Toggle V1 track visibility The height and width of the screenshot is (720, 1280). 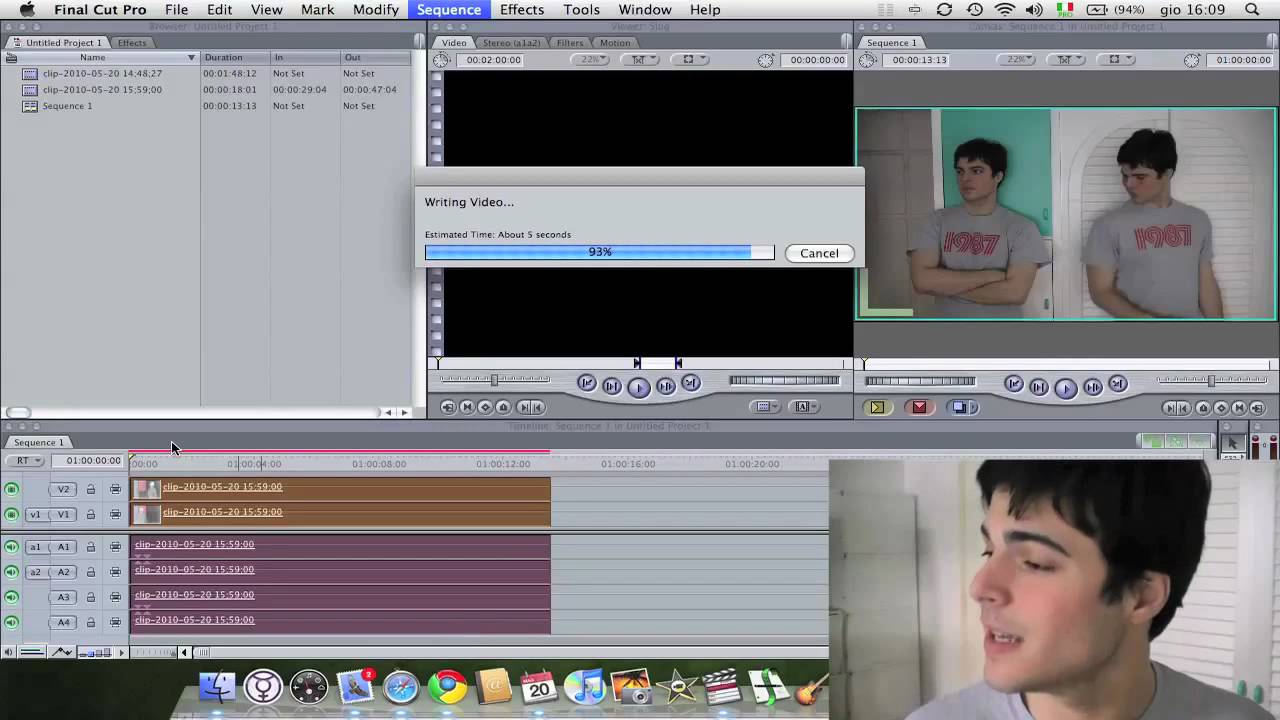[11, 514]
